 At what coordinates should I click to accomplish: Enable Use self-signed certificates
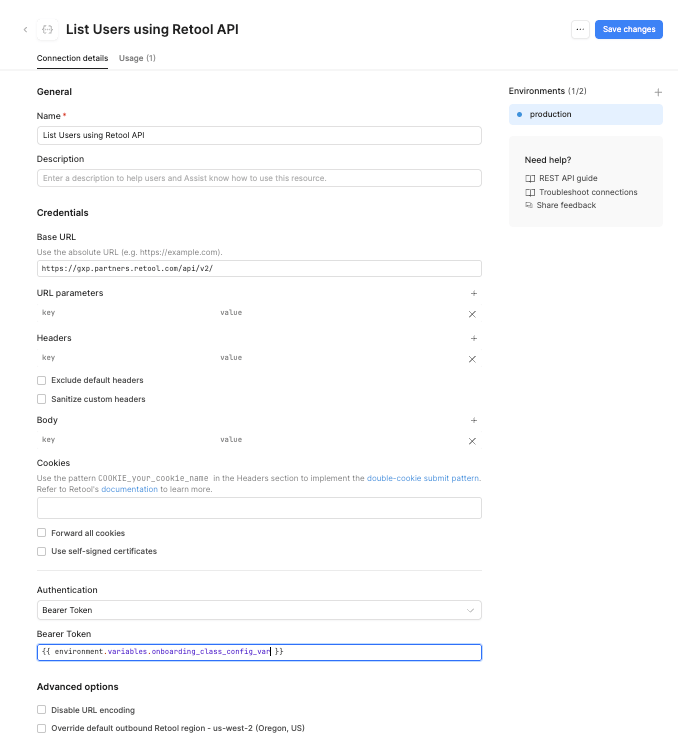(42, 552)
